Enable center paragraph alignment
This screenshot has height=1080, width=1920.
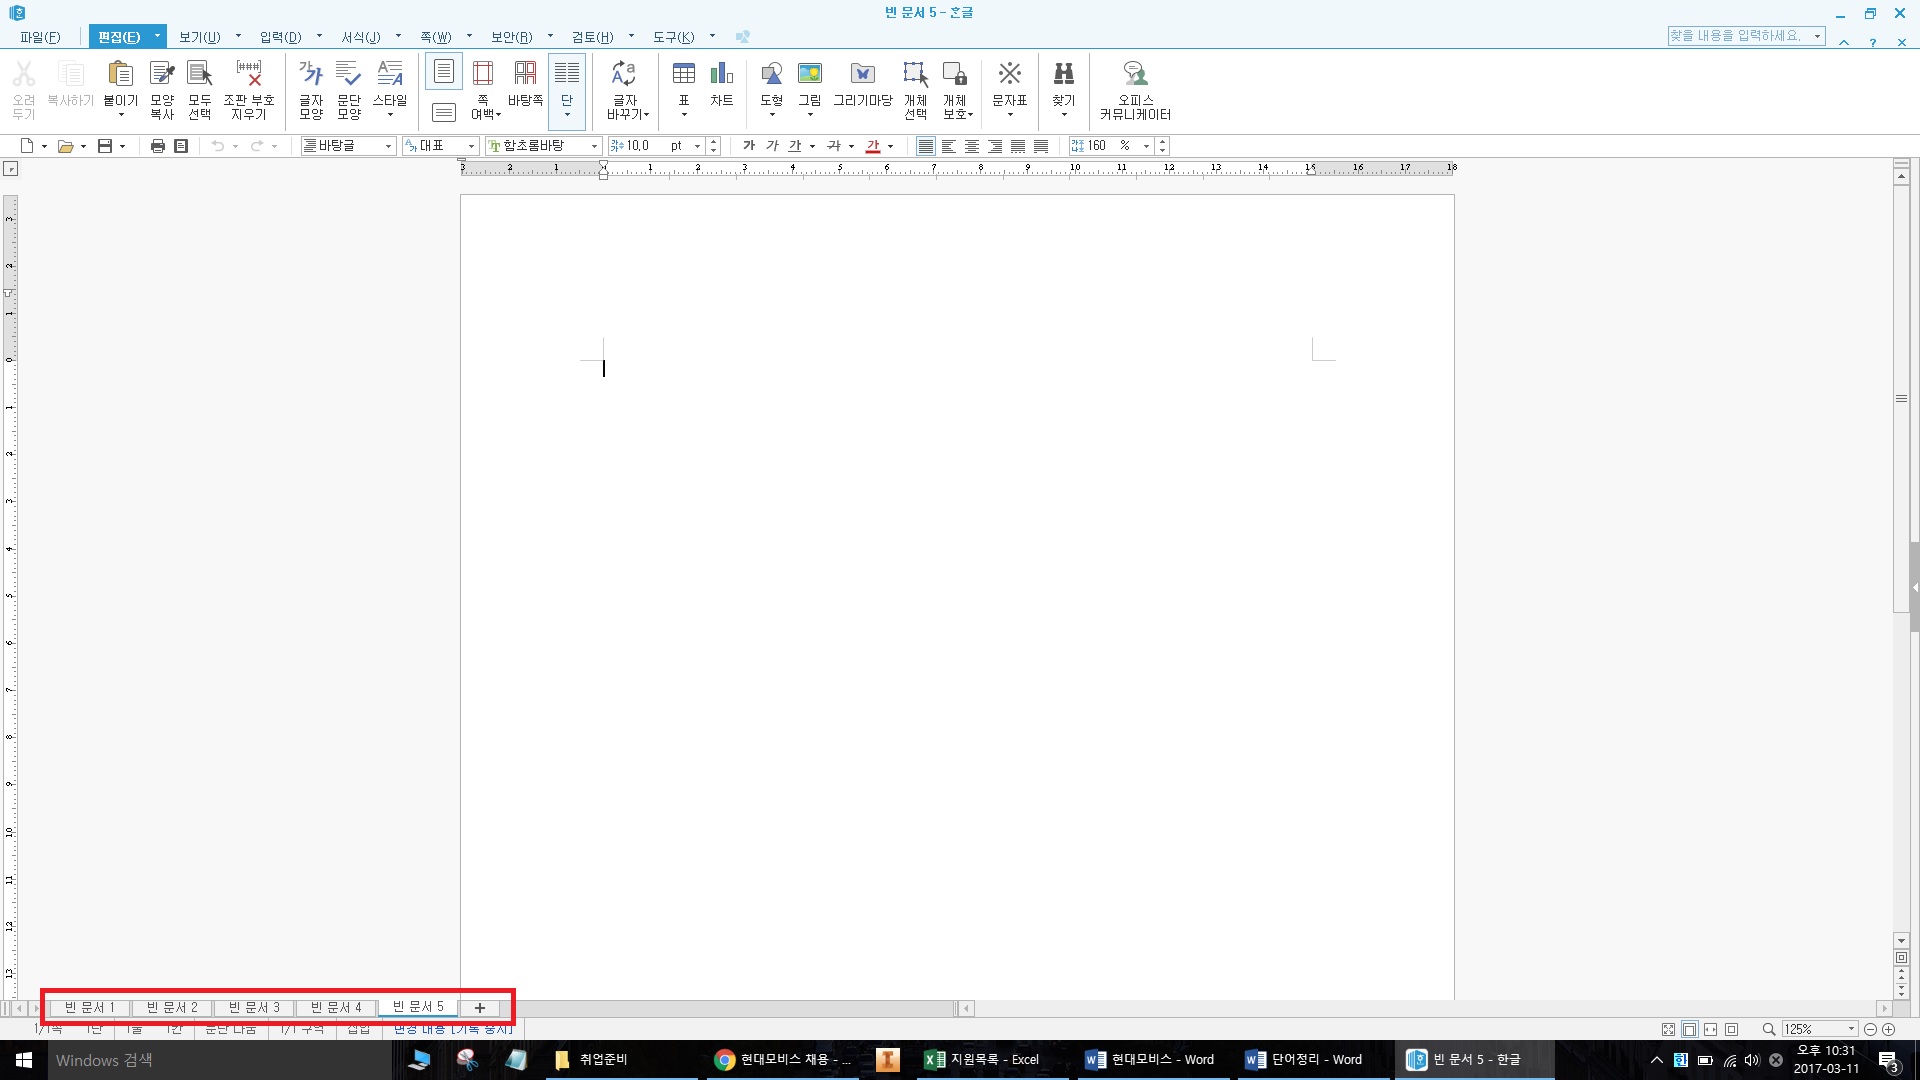[972, 146]
